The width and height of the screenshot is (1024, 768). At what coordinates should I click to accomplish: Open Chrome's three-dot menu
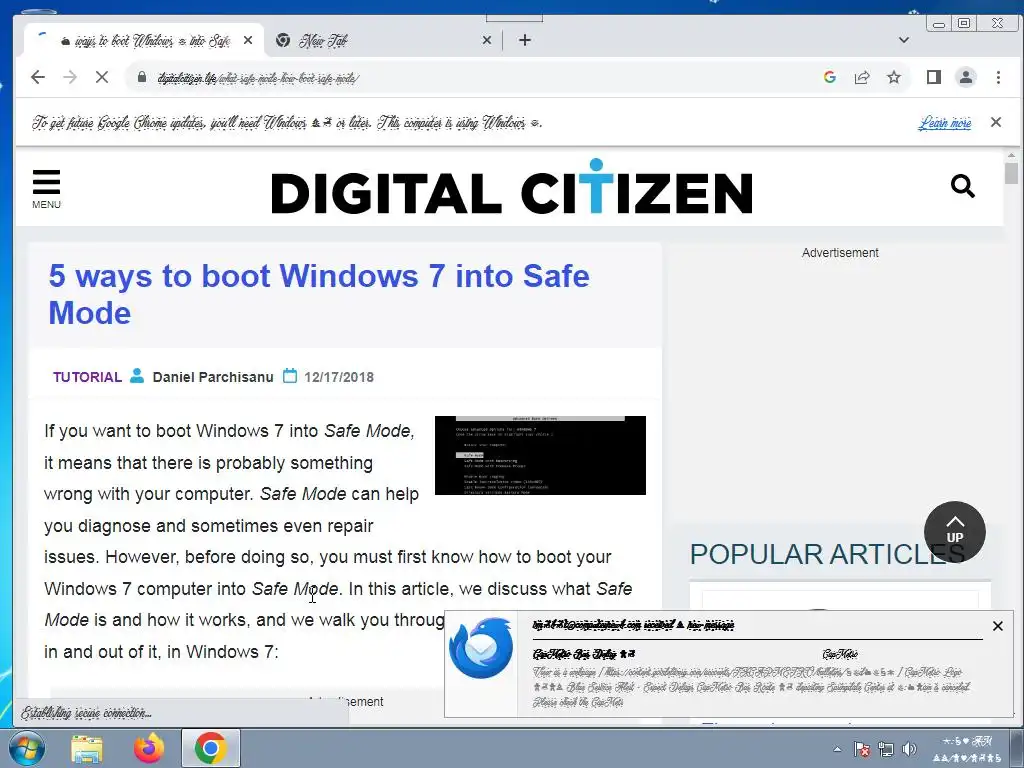[x=998, y=77]
